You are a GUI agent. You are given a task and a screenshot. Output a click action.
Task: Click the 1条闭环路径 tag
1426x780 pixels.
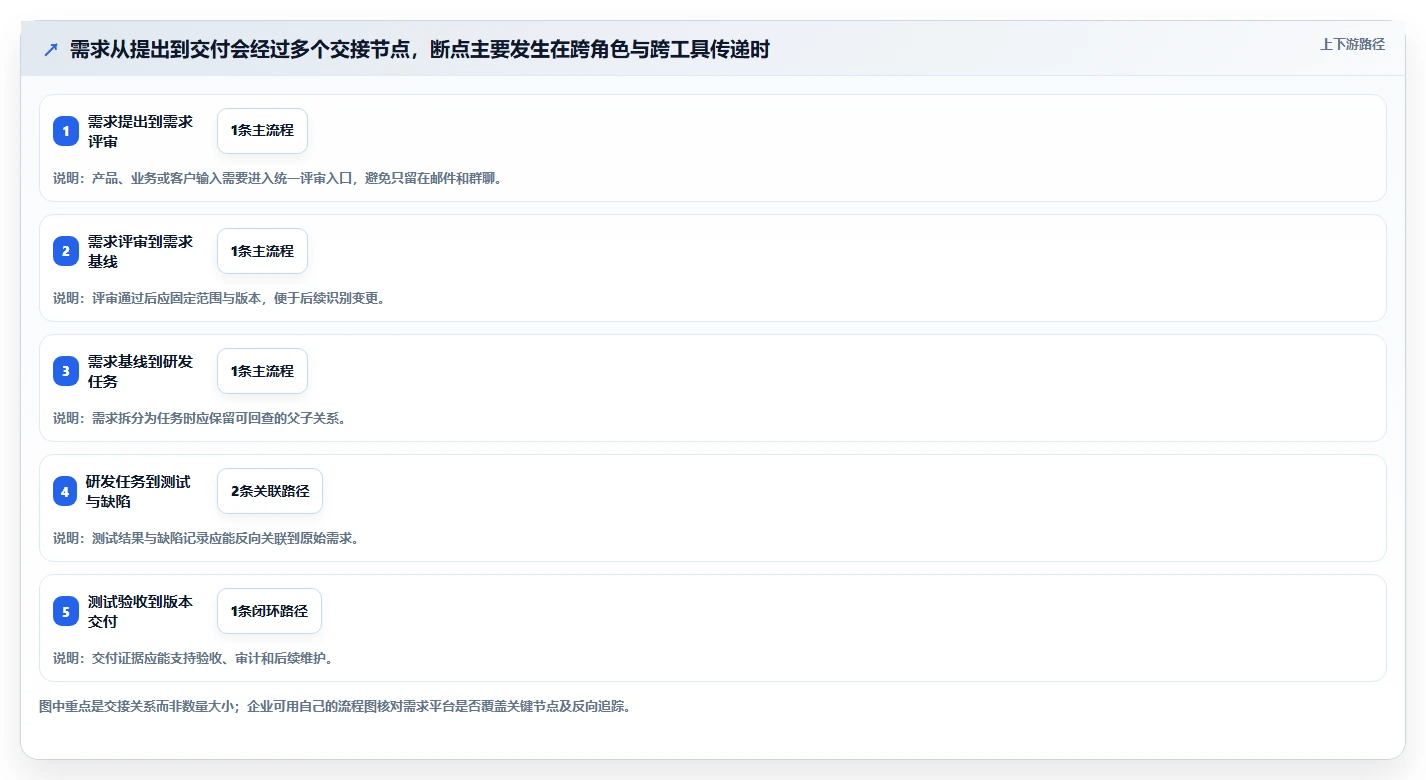click(x=269, y=611)
